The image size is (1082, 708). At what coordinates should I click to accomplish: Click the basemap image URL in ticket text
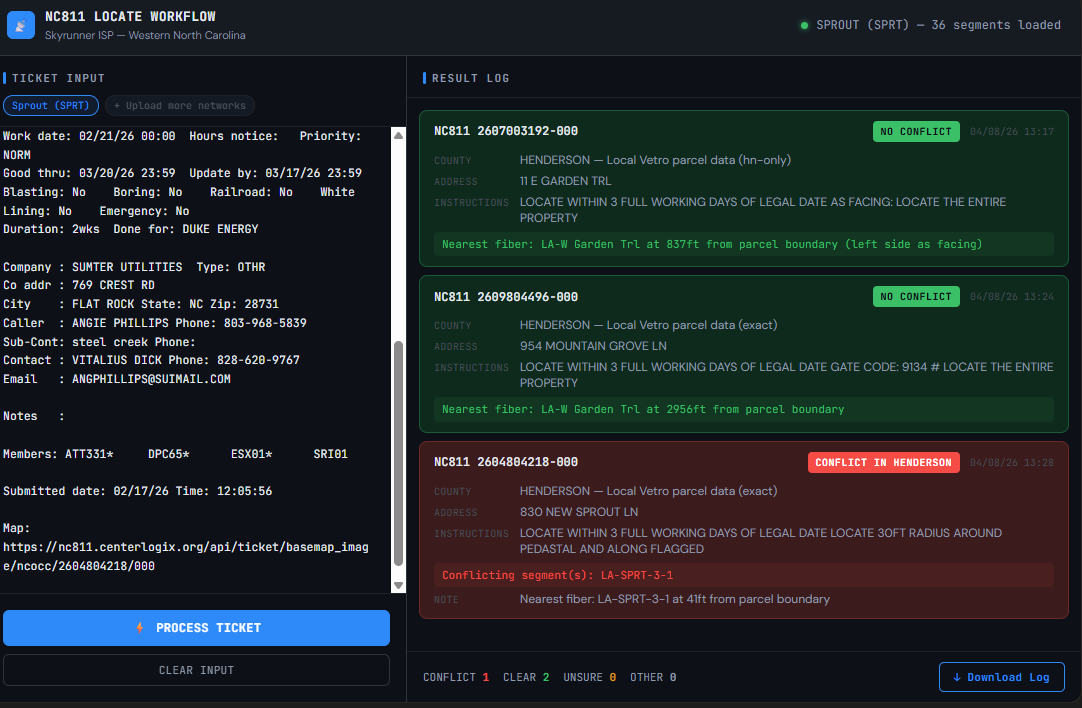(186, 556)
